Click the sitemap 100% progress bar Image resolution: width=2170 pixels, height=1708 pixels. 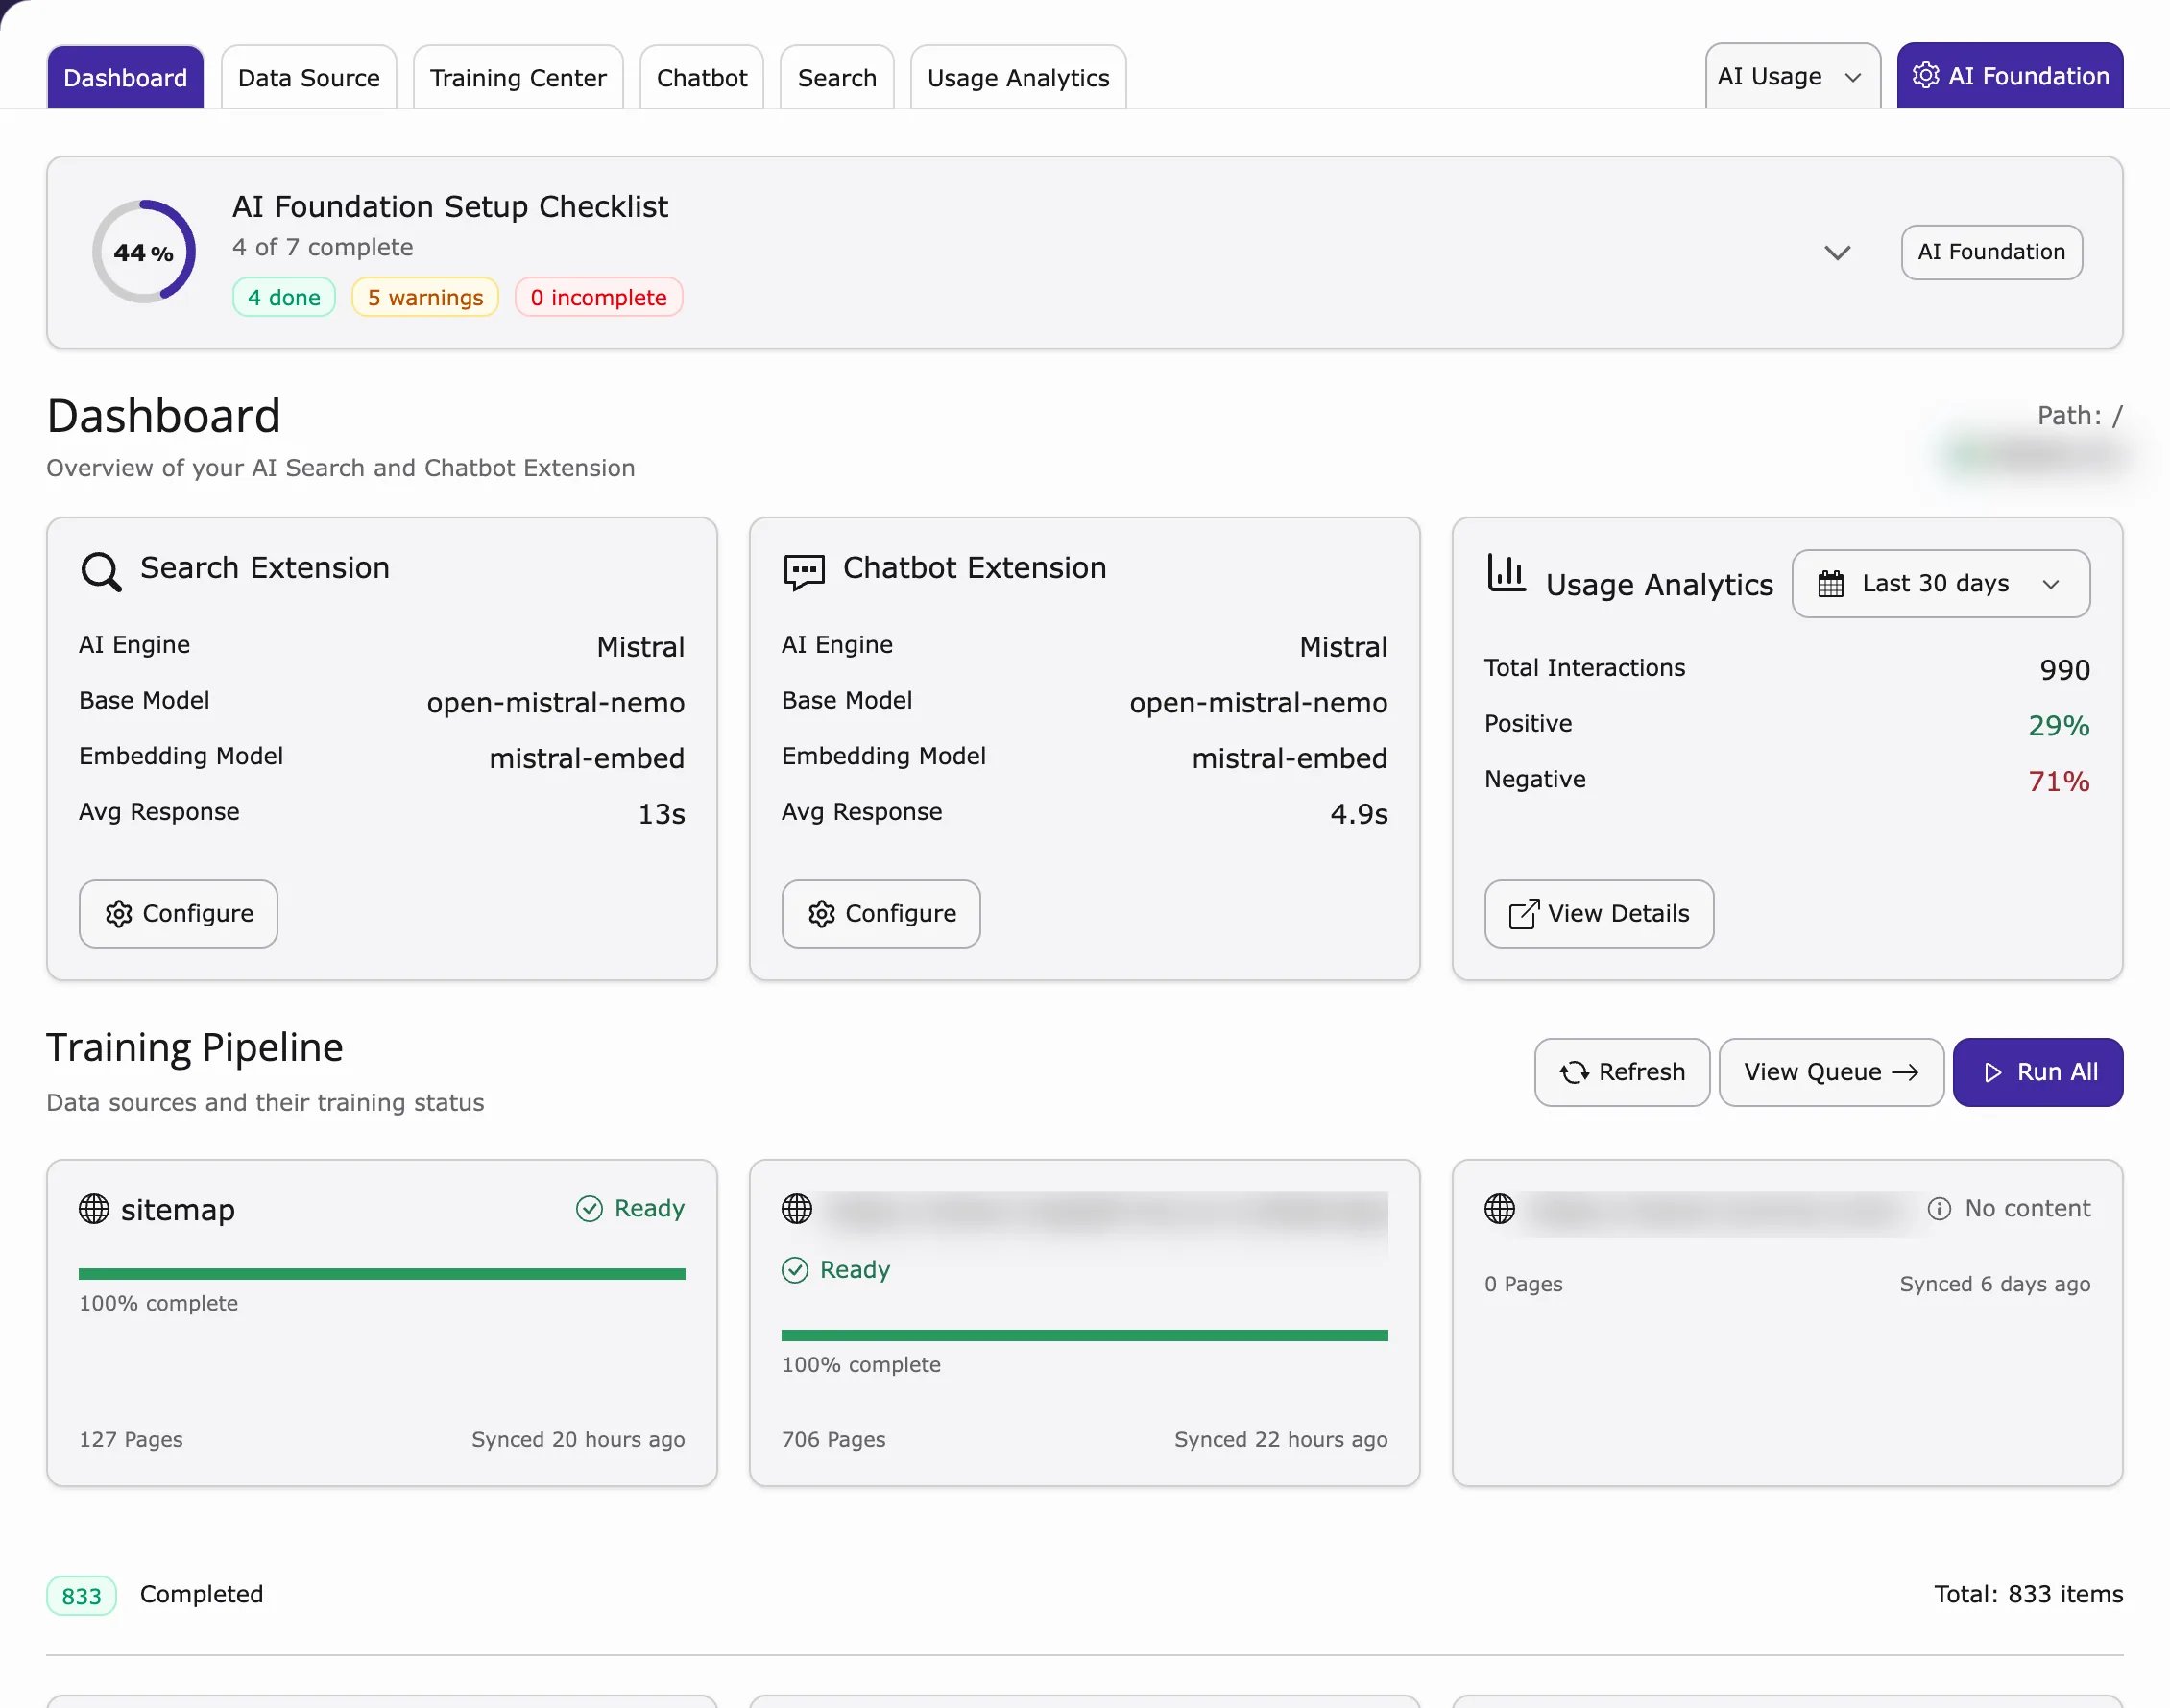tap(382, 1274)
